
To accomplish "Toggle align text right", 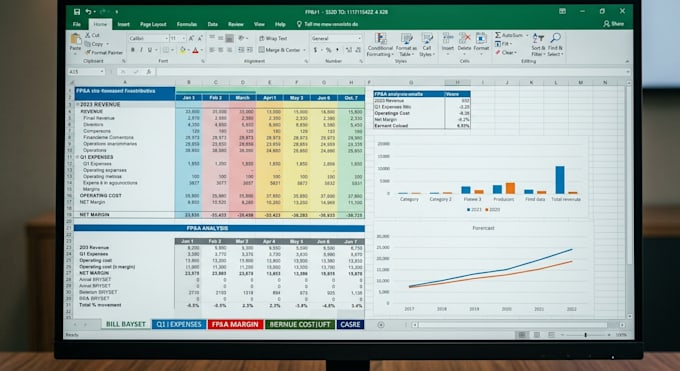I will (229, 50).
